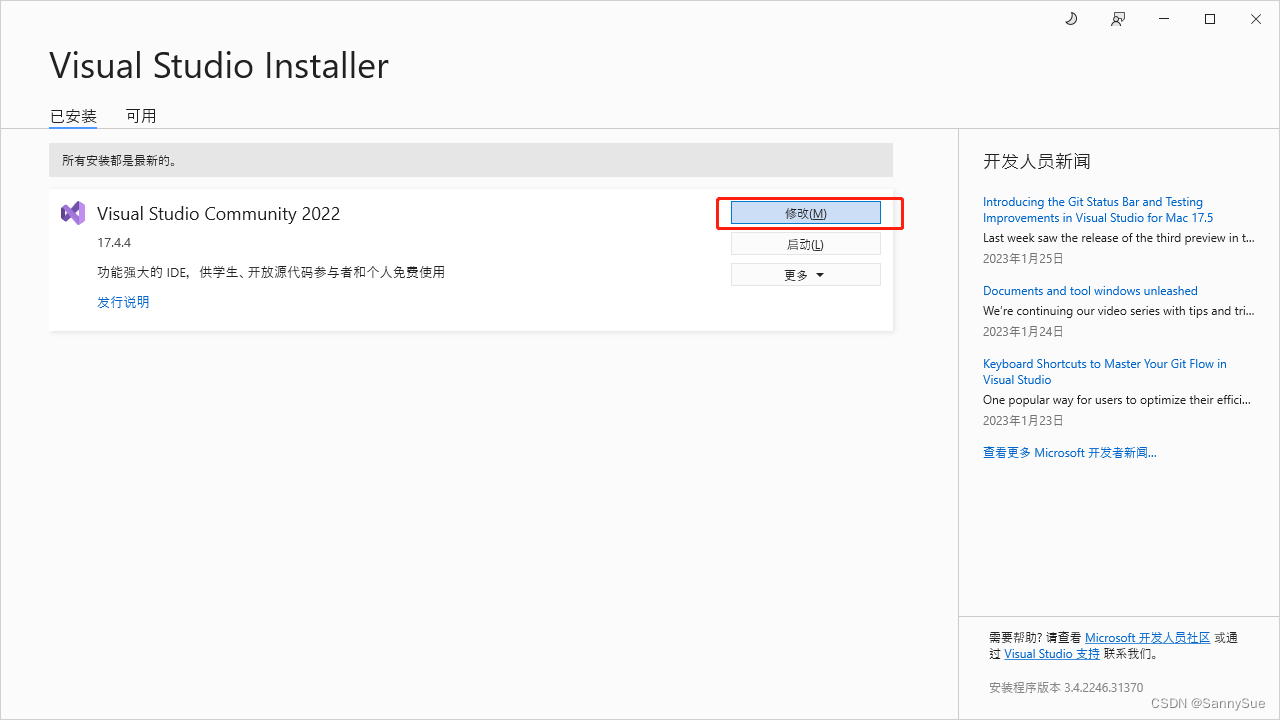Click version number 17.4.4
The height and width of the screenshot is (720, 1280).
[114, 243]
